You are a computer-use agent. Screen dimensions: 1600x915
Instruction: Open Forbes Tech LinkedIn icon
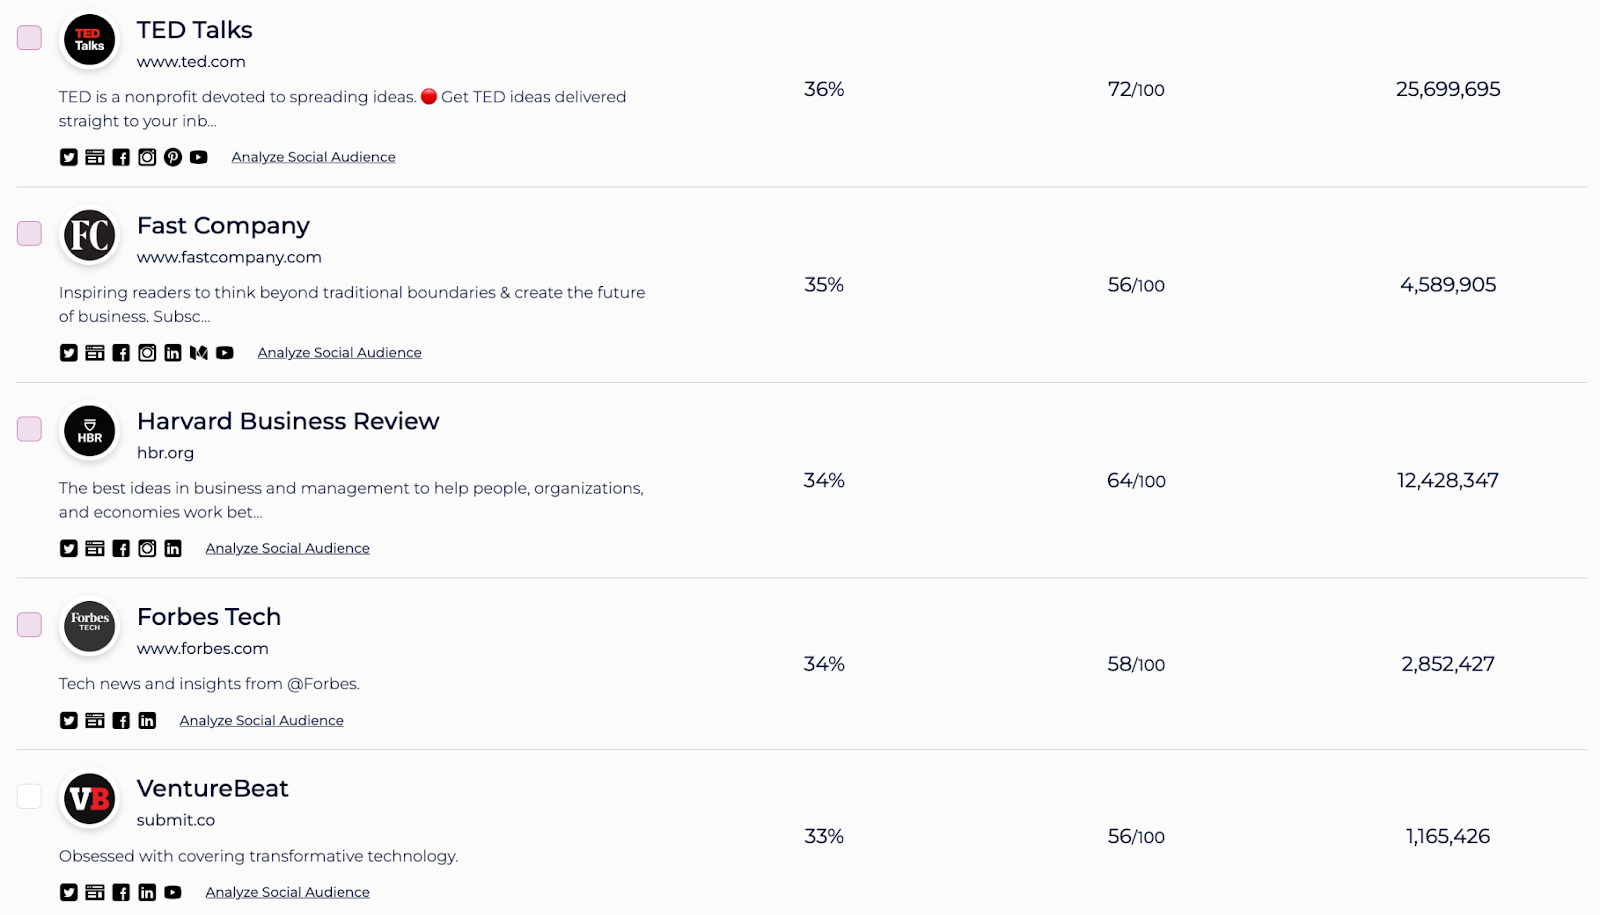tap(147, 720)
